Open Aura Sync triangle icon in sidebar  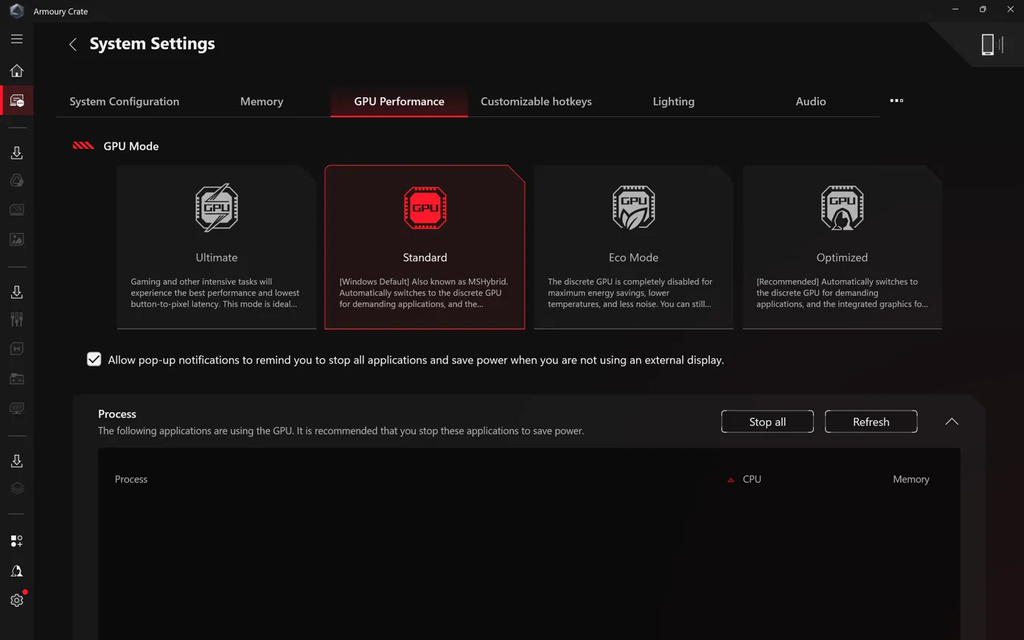[17, 181]
